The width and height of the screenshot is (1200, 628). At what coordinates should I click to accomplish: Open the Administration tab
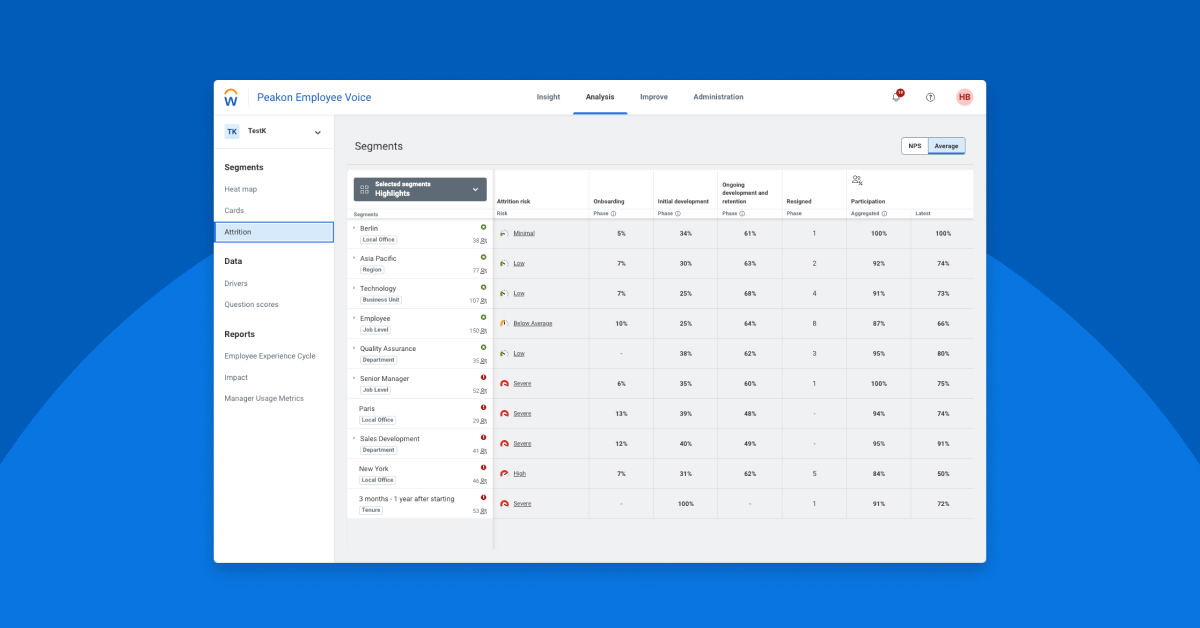[x=718, y=97]
